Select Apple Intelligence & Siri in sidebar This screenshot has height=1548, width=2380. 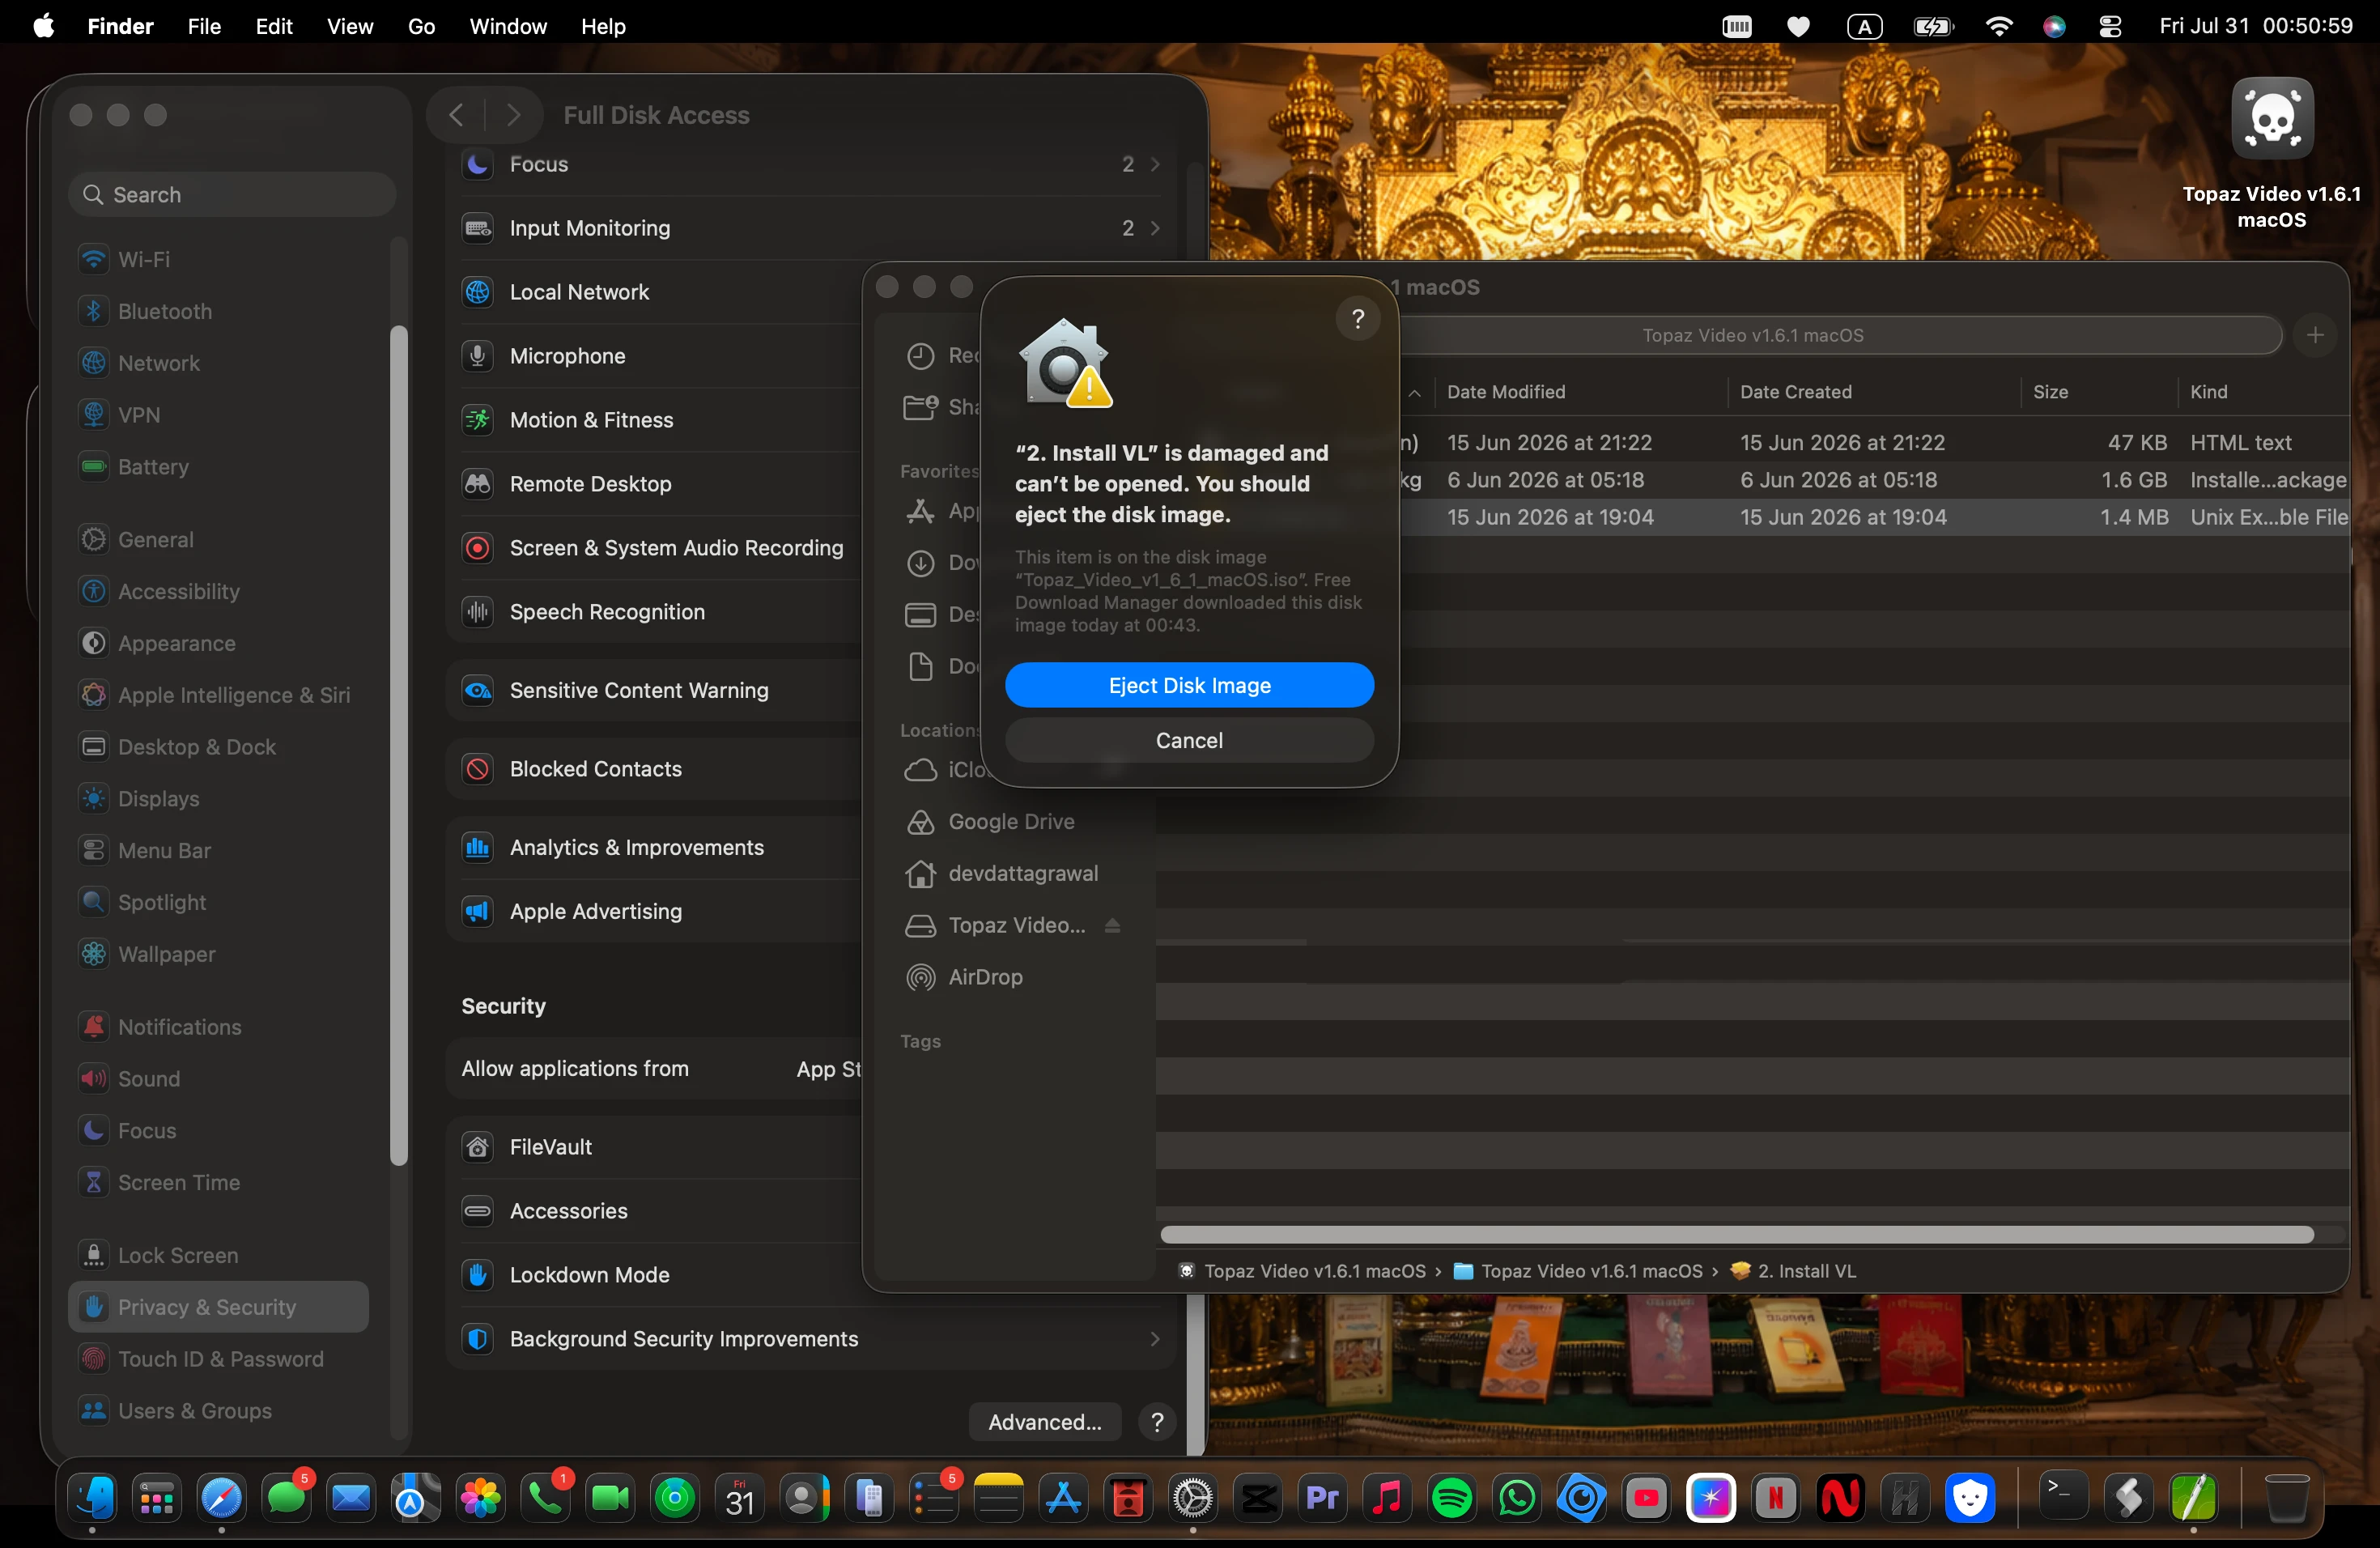[233, 694]
